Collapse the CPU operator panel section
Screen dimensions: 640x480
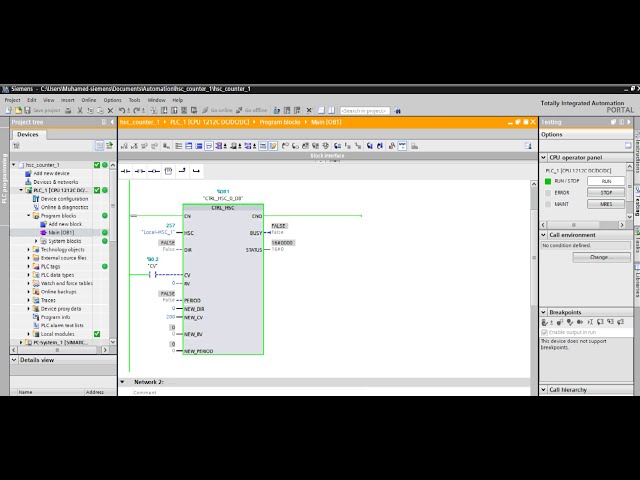pyautogui.click(x=544, y=158)
